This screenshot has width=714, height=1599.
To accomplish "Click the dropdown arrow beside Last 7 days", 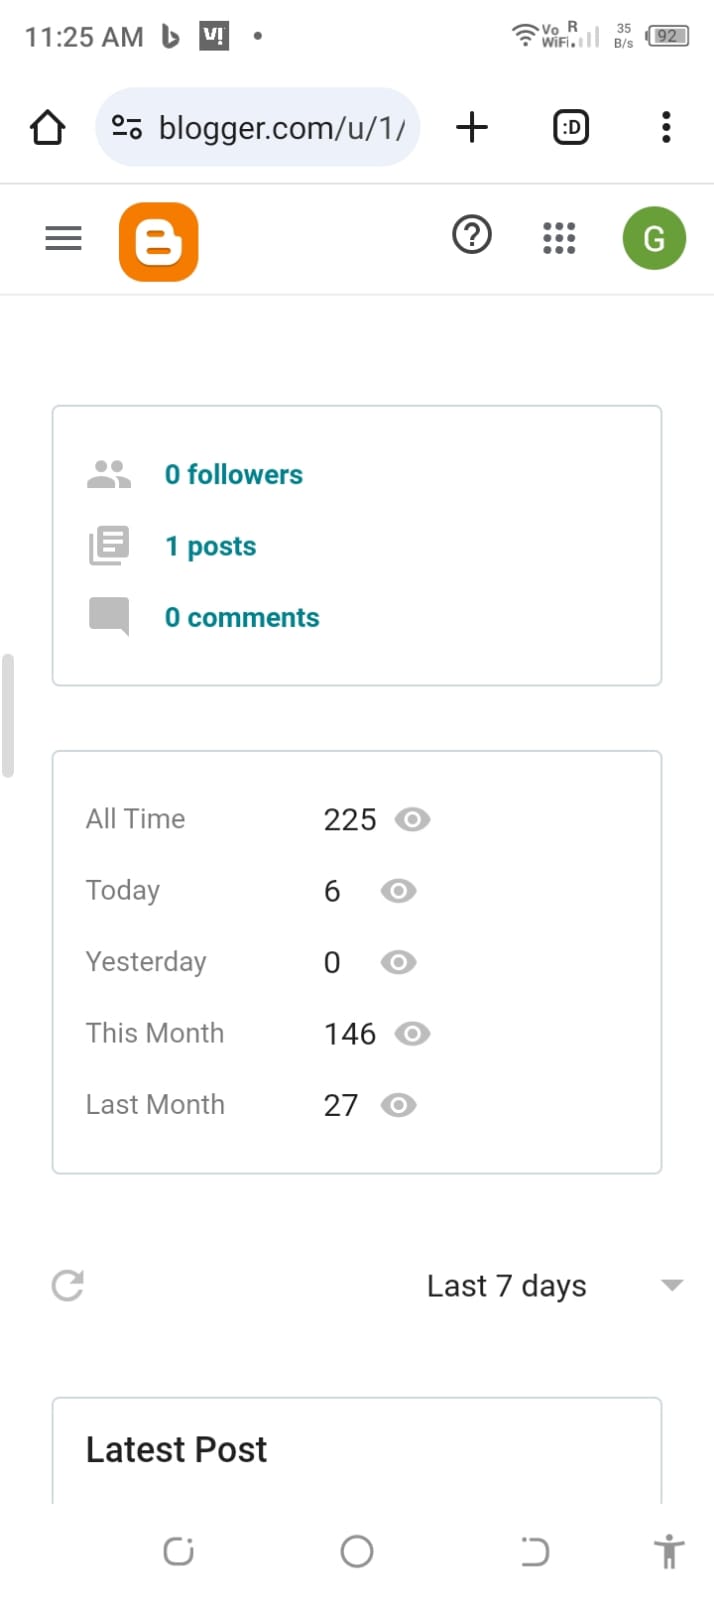I will (x=672, y=1285).
